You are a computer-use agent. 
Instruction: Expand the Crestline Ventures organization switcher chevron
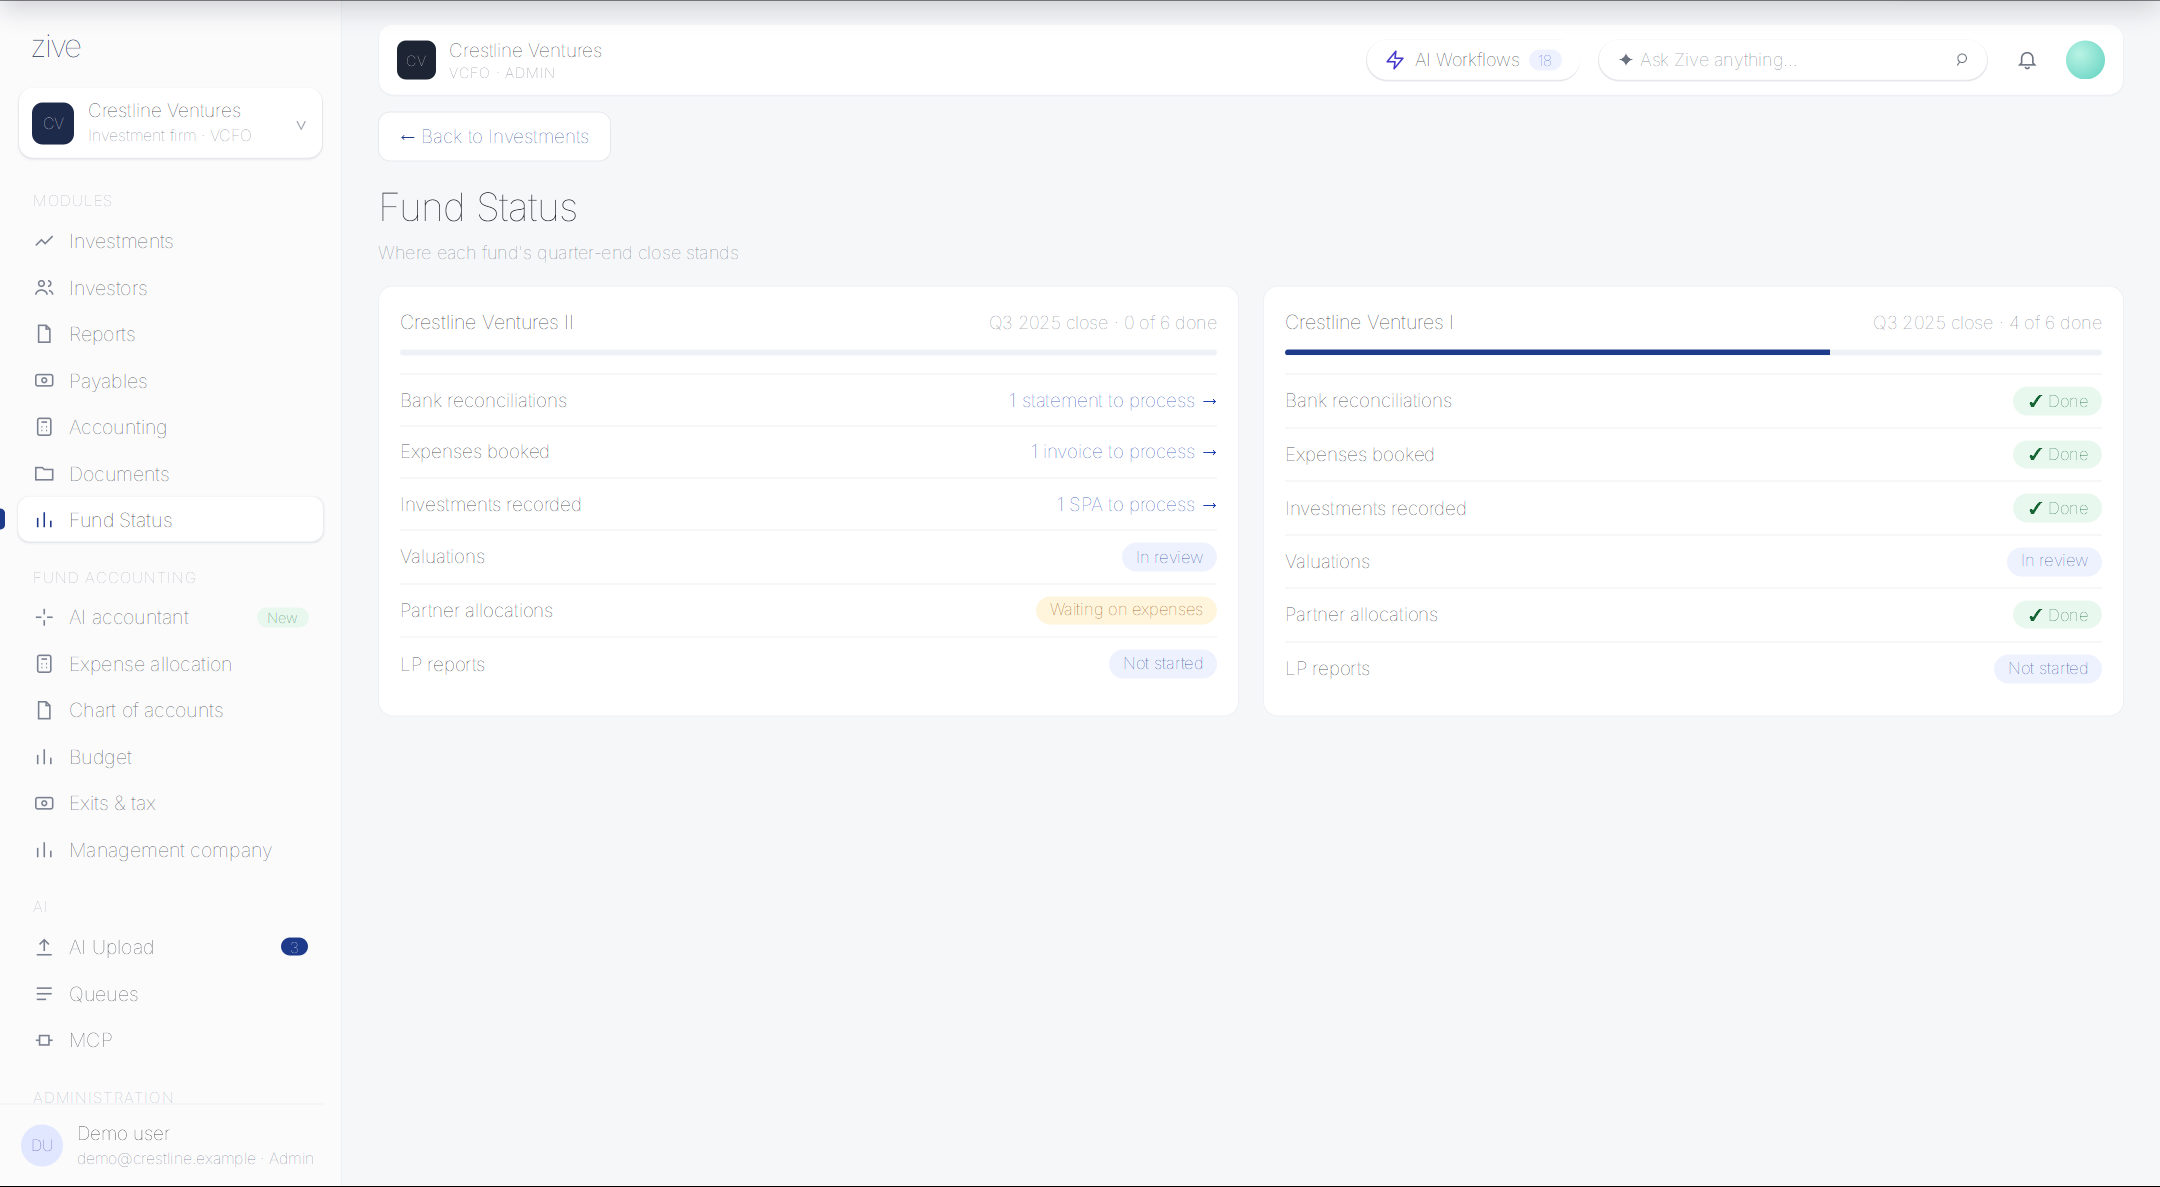point(301,124)
